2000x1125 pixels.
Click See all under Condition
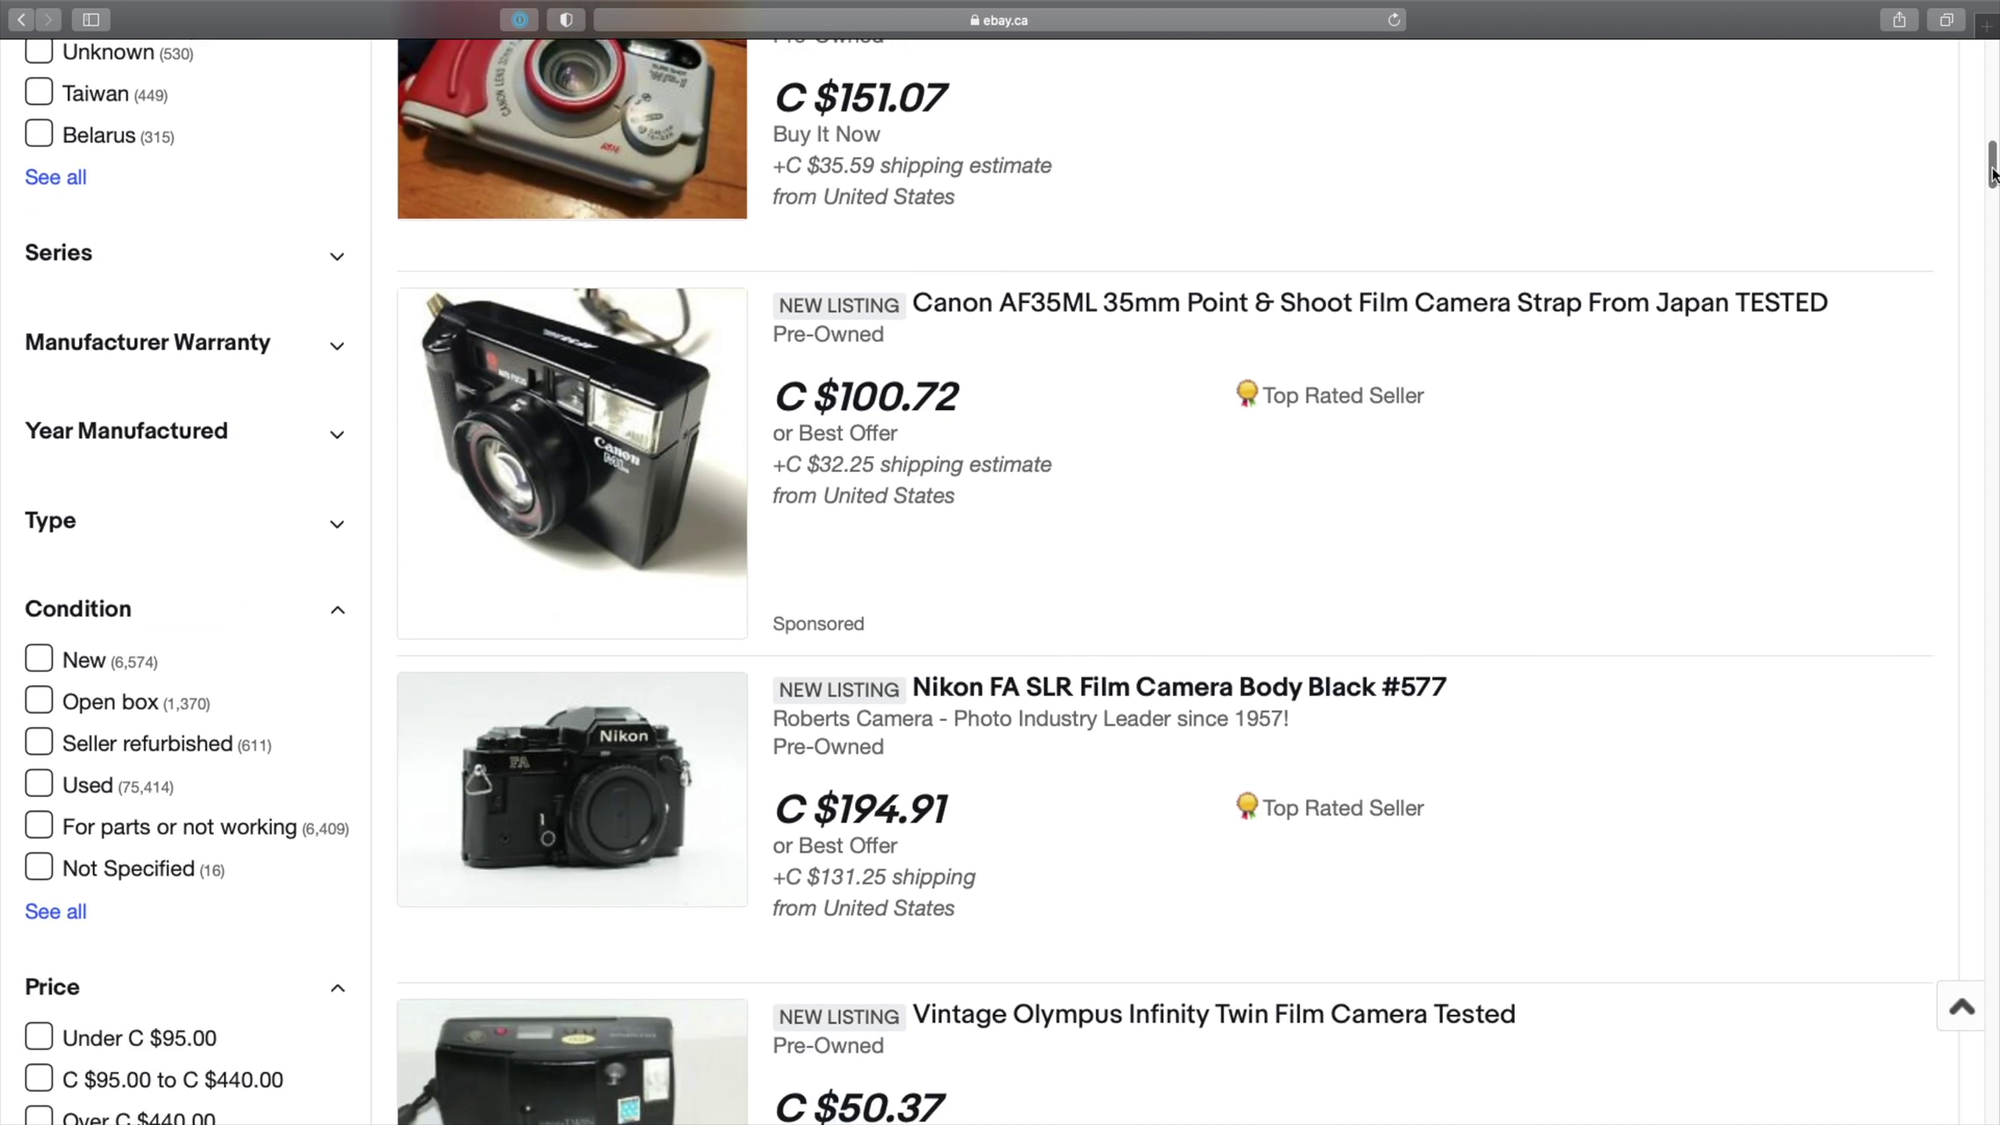[x=56, y=911]
